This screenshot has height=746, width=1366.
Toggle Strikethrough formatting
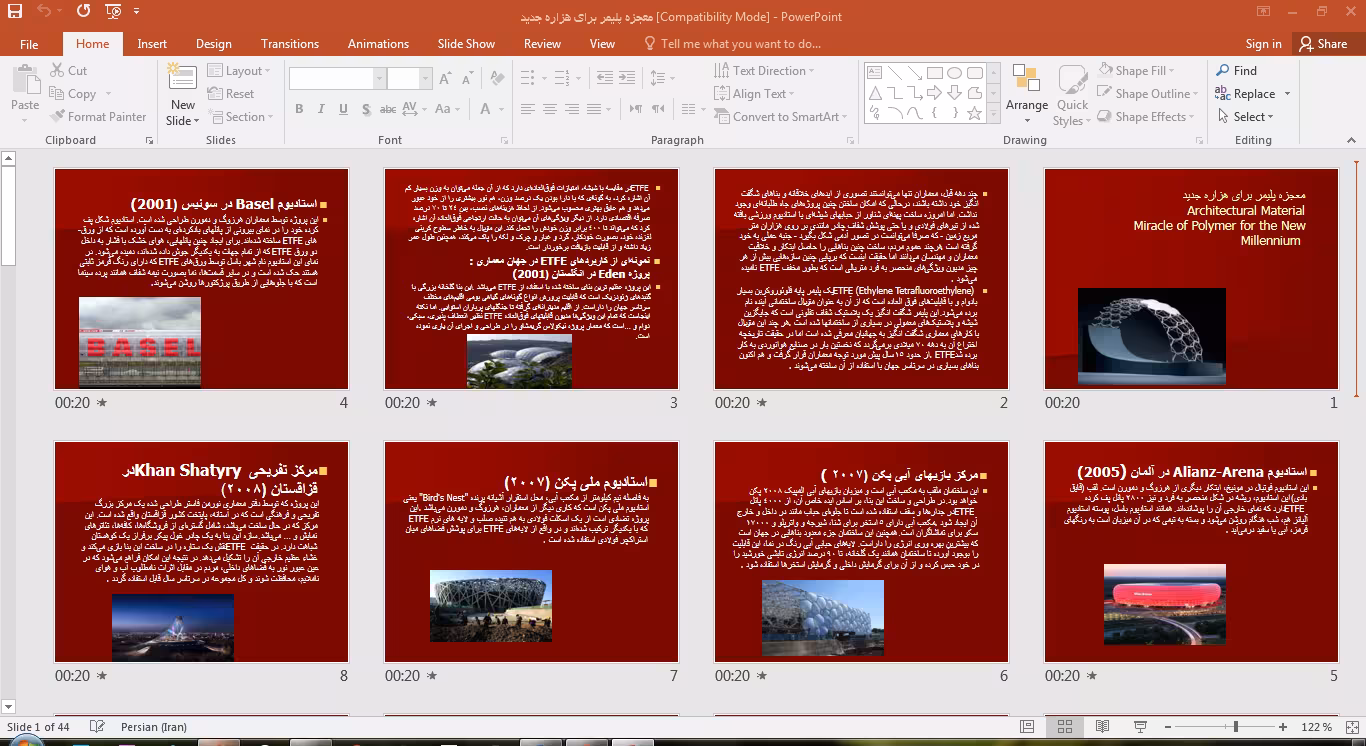coord(387,109)
